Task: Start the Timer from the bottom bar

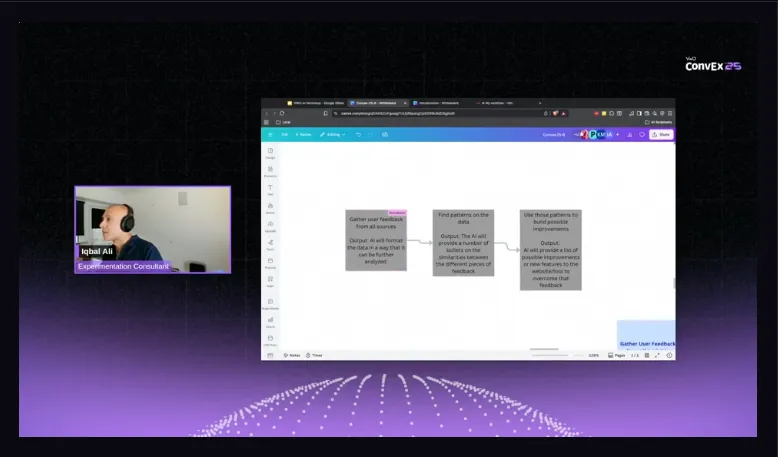Action: tap(314, 355)
